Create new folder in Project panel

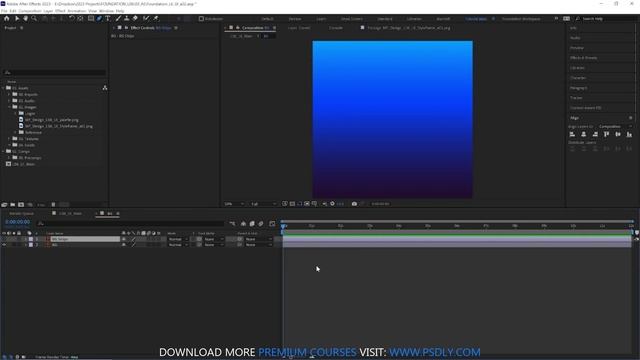tap(13, 204)
